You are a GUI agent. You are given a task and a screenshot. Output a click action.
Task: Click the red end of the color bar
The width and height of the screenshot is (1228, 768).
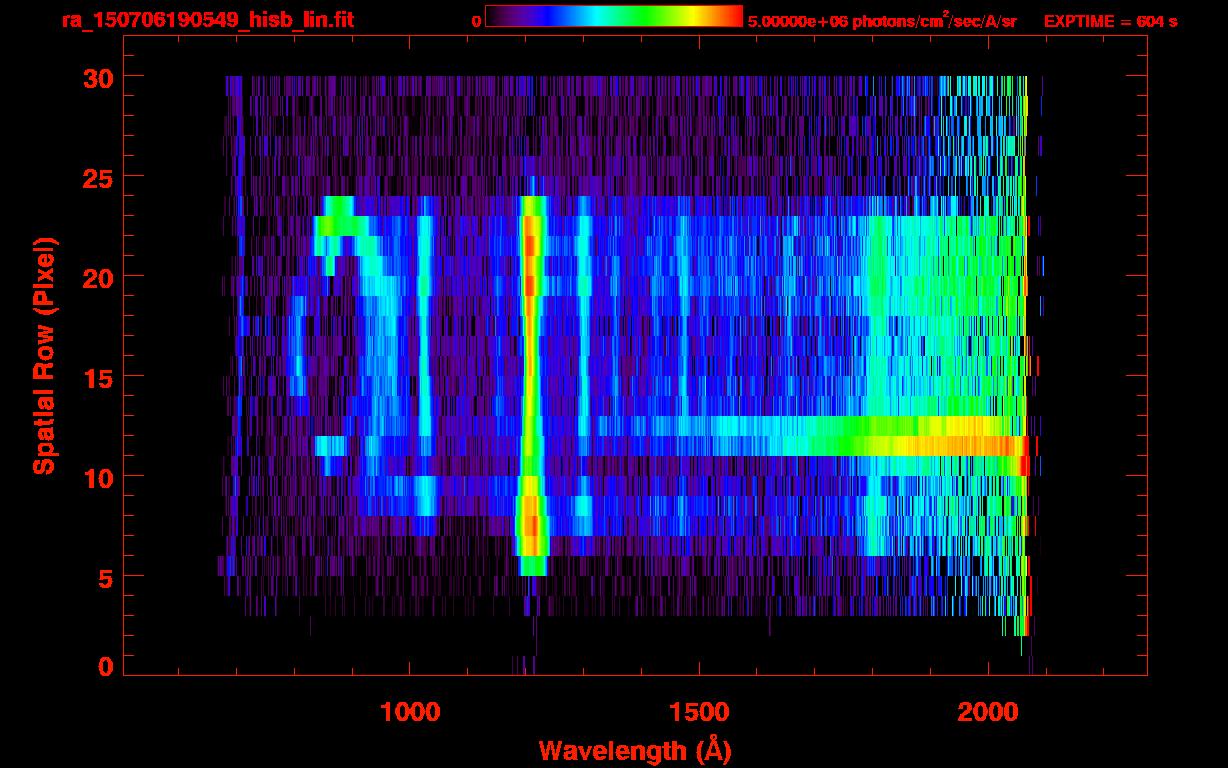(x=730, y=17)
